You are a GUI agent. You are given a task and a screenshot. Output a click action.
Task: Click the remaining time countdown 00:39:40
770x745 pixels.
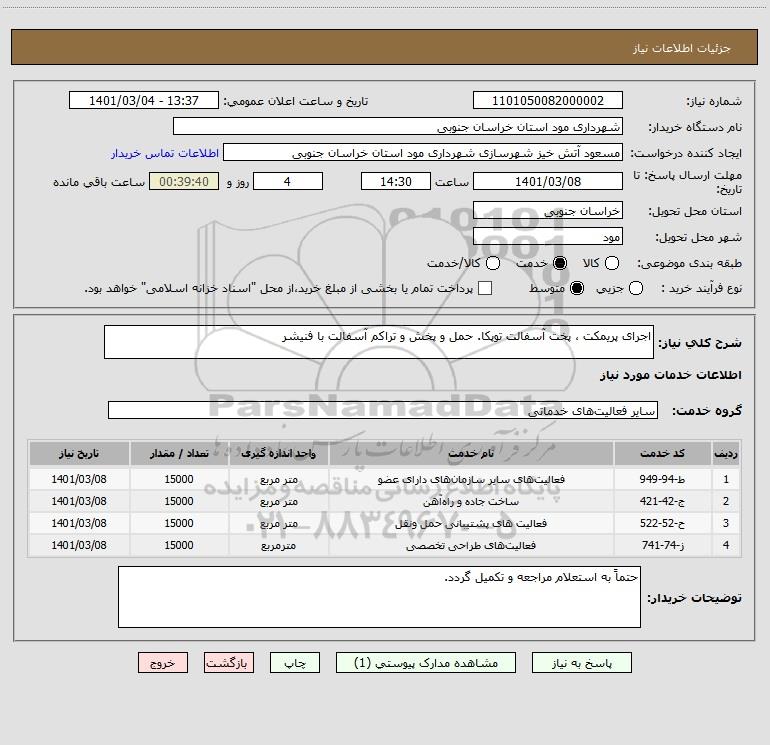184,181
